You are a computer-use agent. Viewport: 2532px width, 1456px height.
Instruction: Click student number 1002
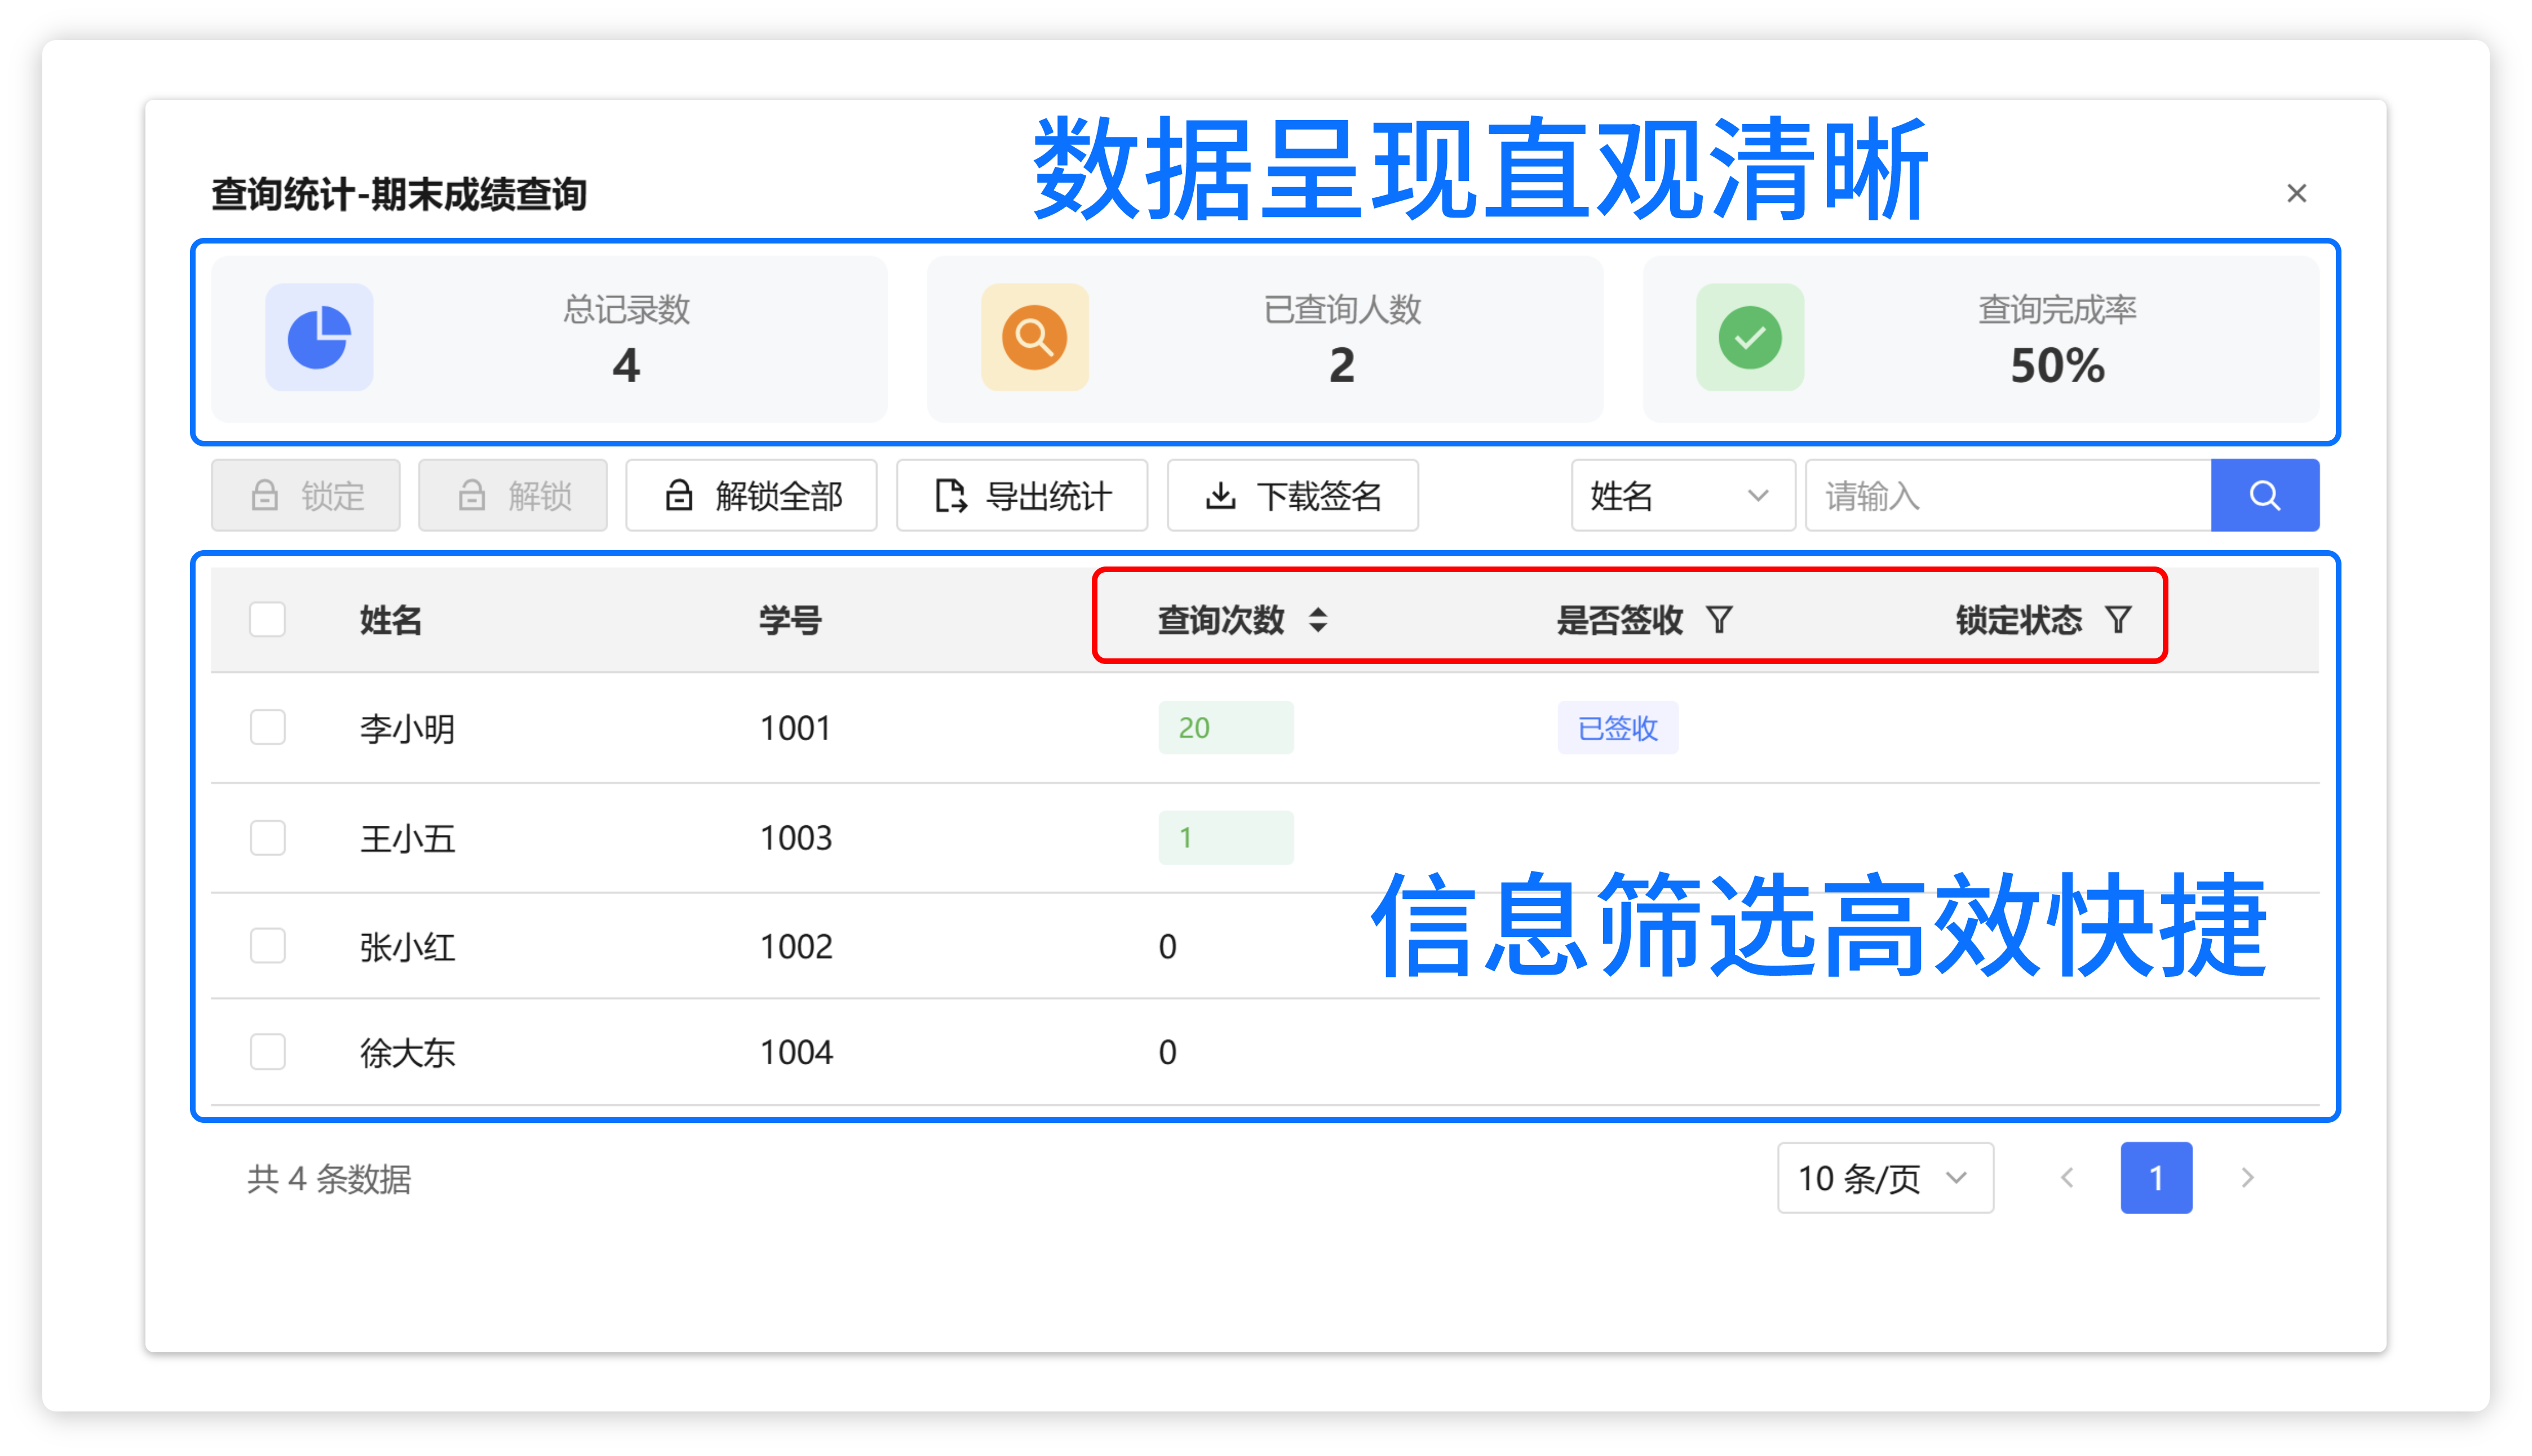click(x=796, y=947)
